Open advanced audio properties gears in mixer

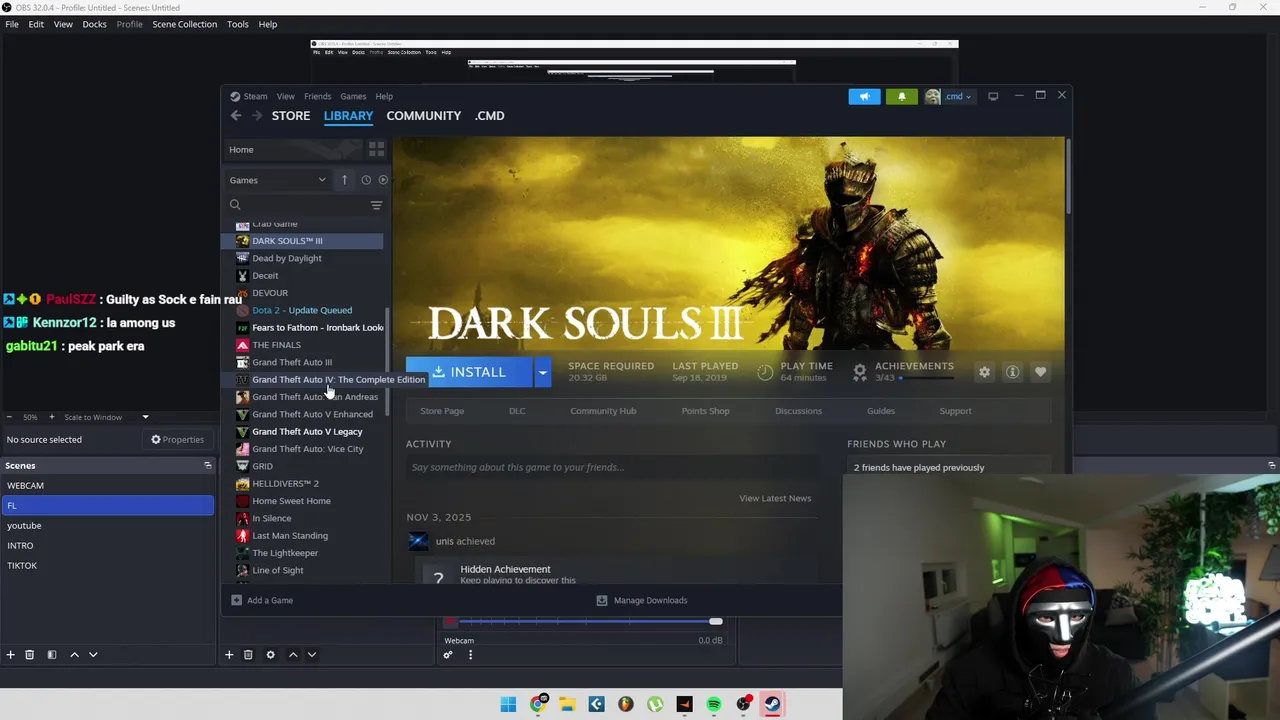(x=448, y=655)
